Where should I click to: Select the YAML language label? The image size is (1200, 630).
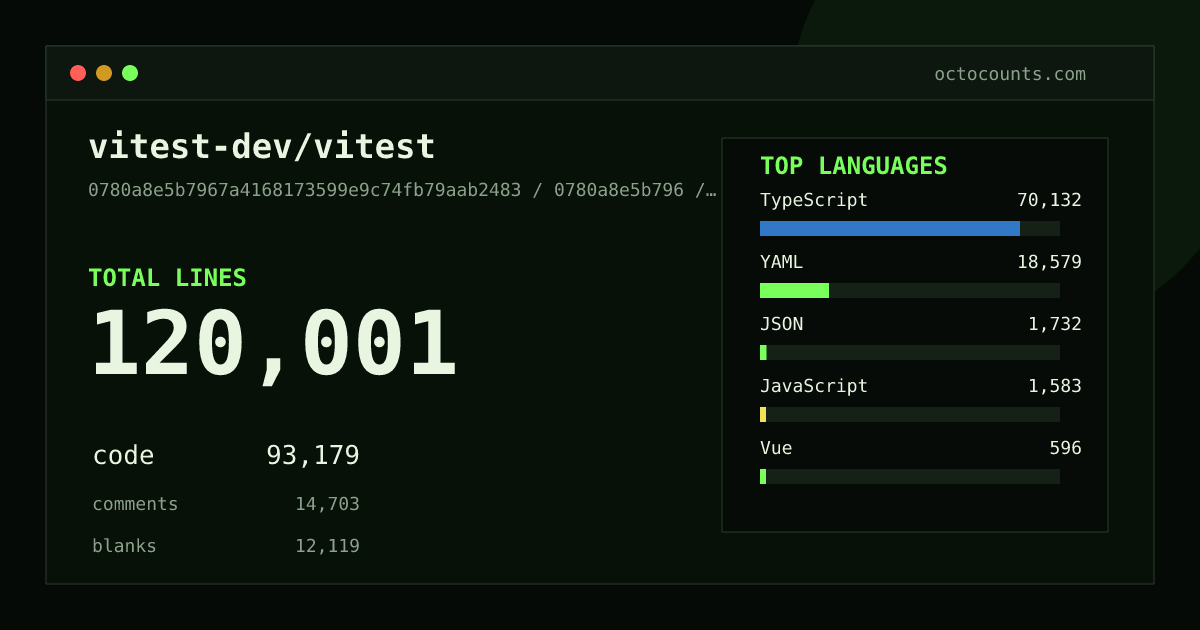pos(781,262)
